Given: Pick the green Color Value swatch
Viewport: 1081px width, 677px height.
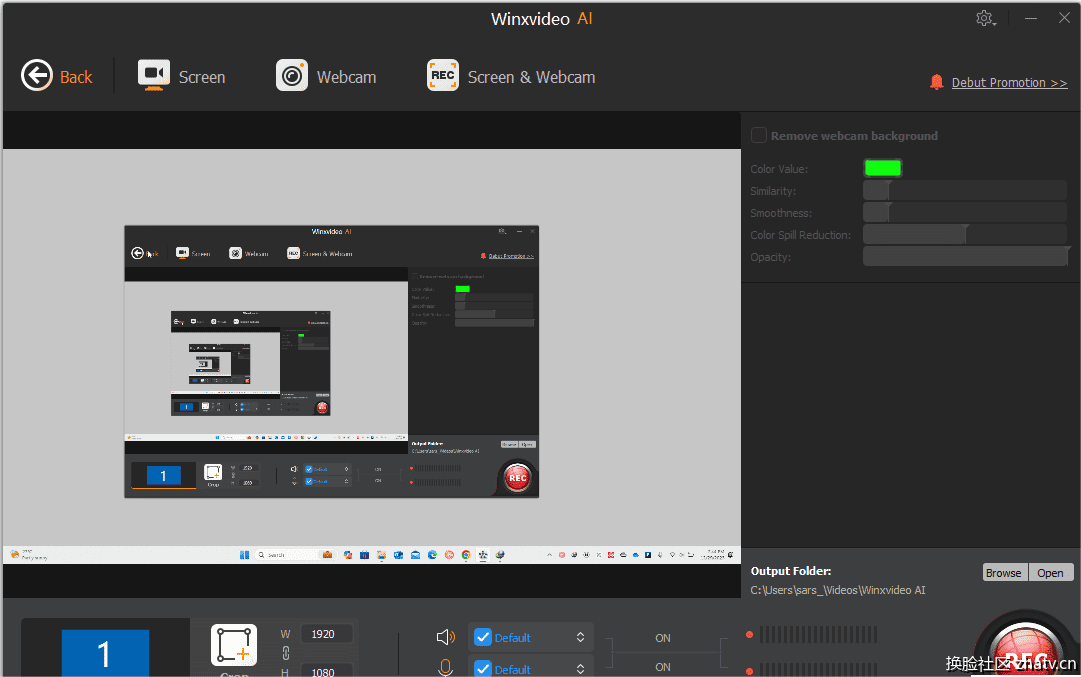Looking at the screenshot, I should pyautogui.click(x=882, y=168).
